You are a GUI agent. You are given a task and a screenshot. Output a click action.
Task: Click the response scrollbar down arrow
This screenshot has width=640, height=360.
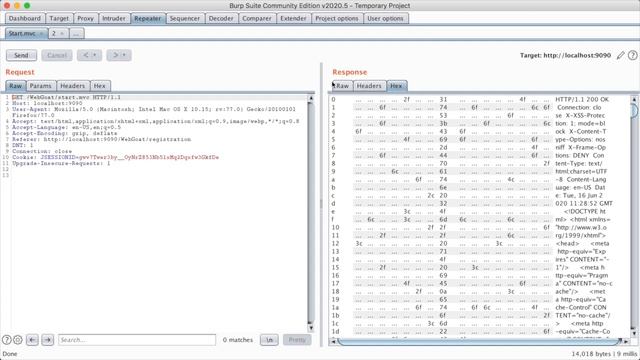[x=634, y=333]
